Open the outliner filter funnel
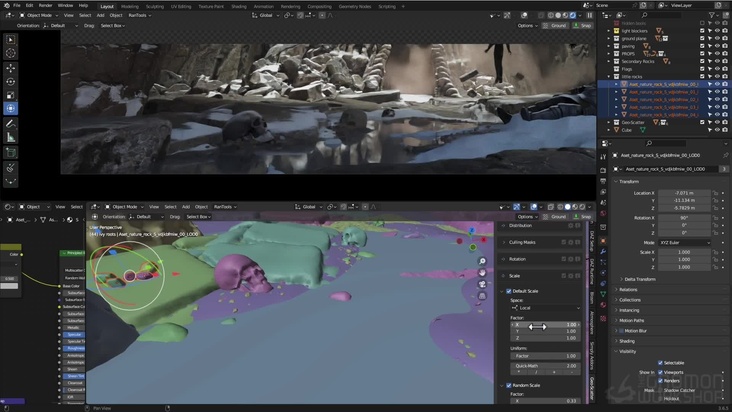Screen dimensions: 732x412 click(x=712, y=15)
